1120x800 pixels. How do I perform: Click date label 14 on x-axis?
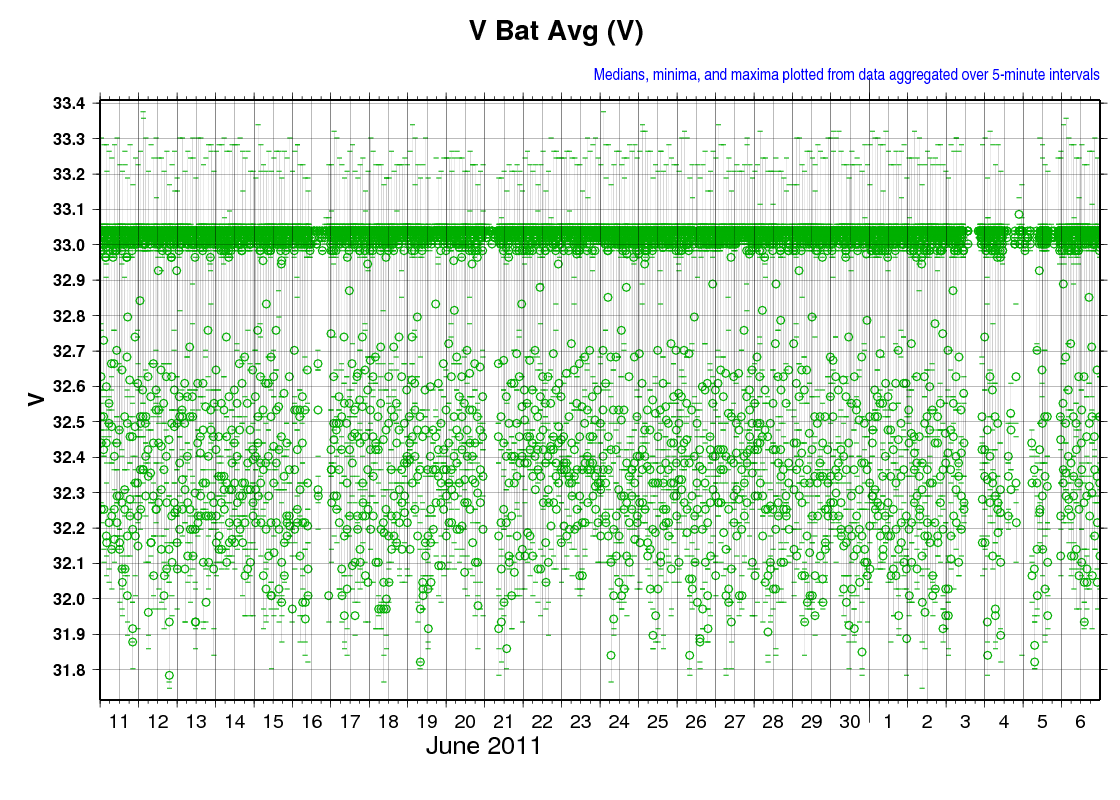[x=235, y=721]
